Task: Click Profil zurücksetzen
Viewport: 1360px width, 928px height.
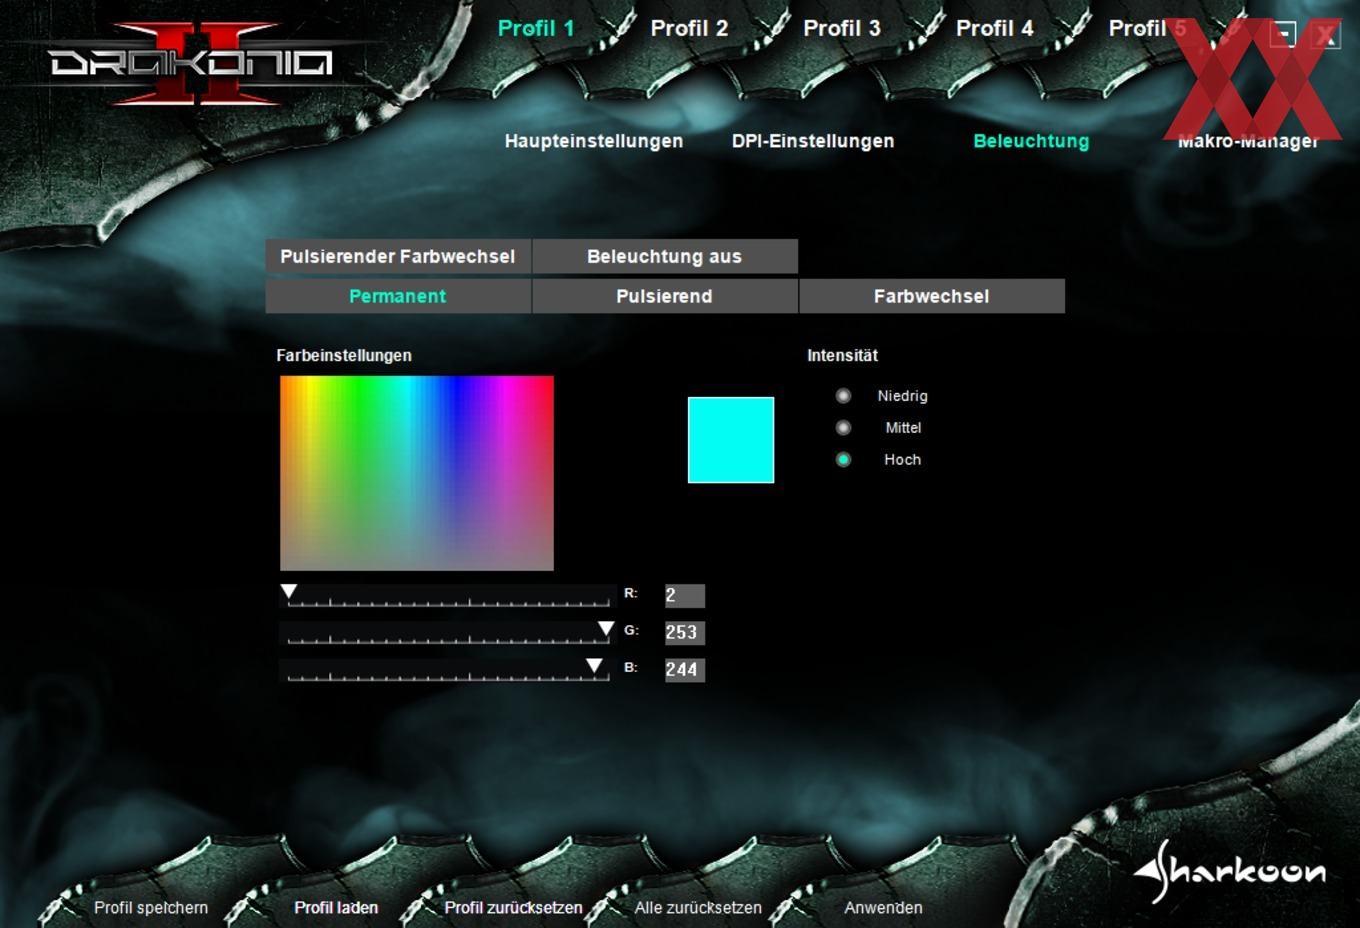Action: pos(513,908)
